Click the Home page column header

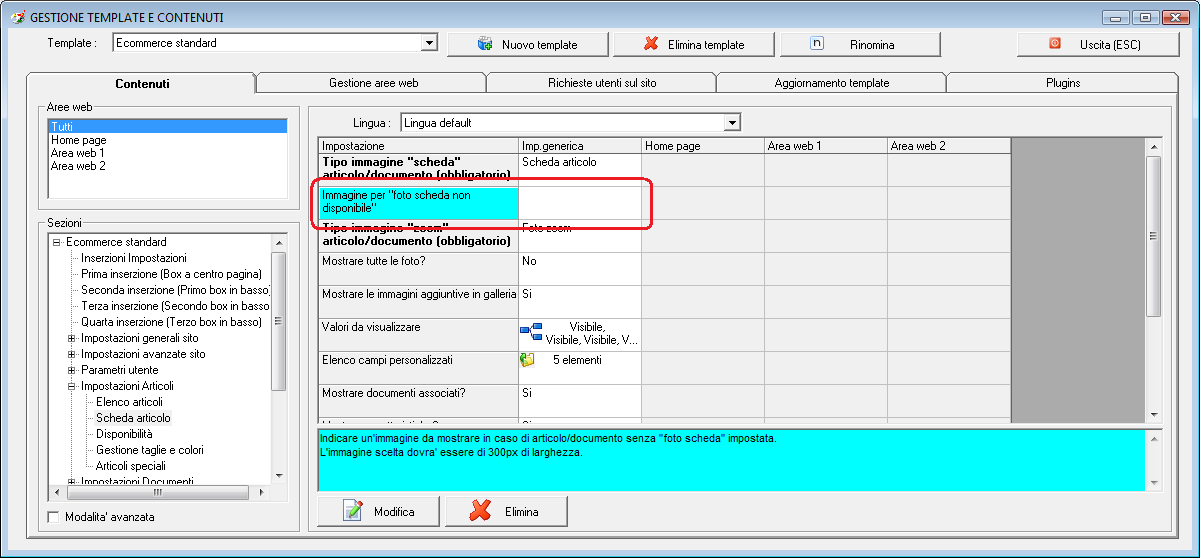coord(703,146)
